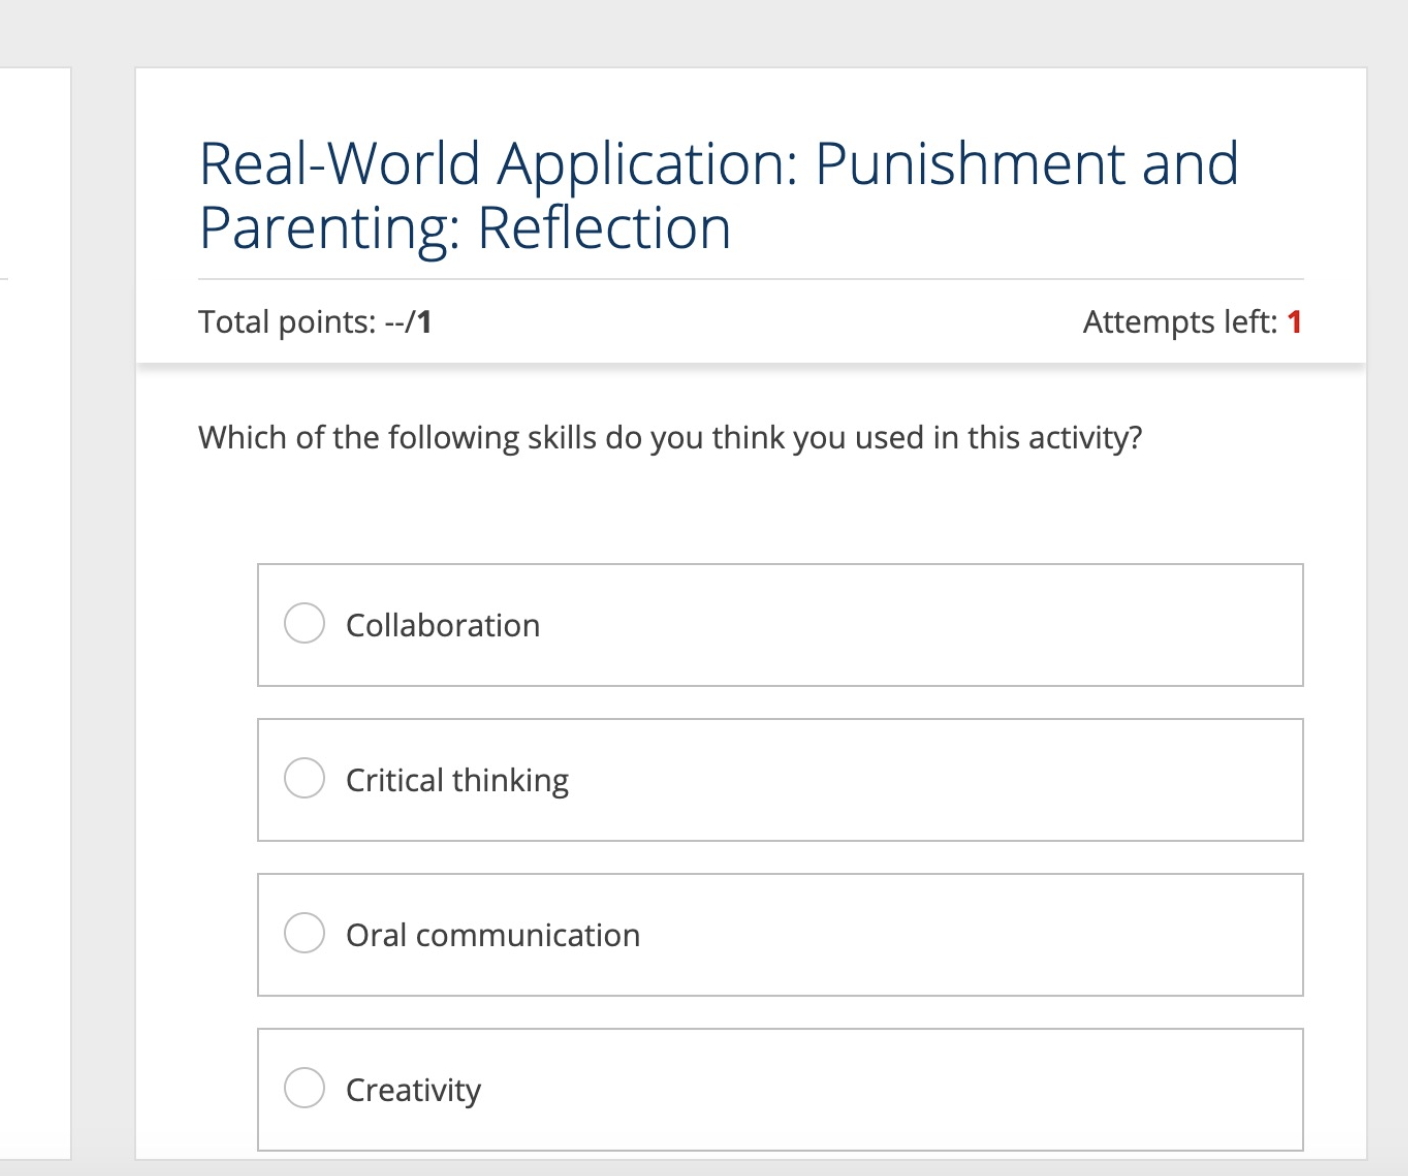
Task: Click the reflection question text
Action: click(672, 437)
